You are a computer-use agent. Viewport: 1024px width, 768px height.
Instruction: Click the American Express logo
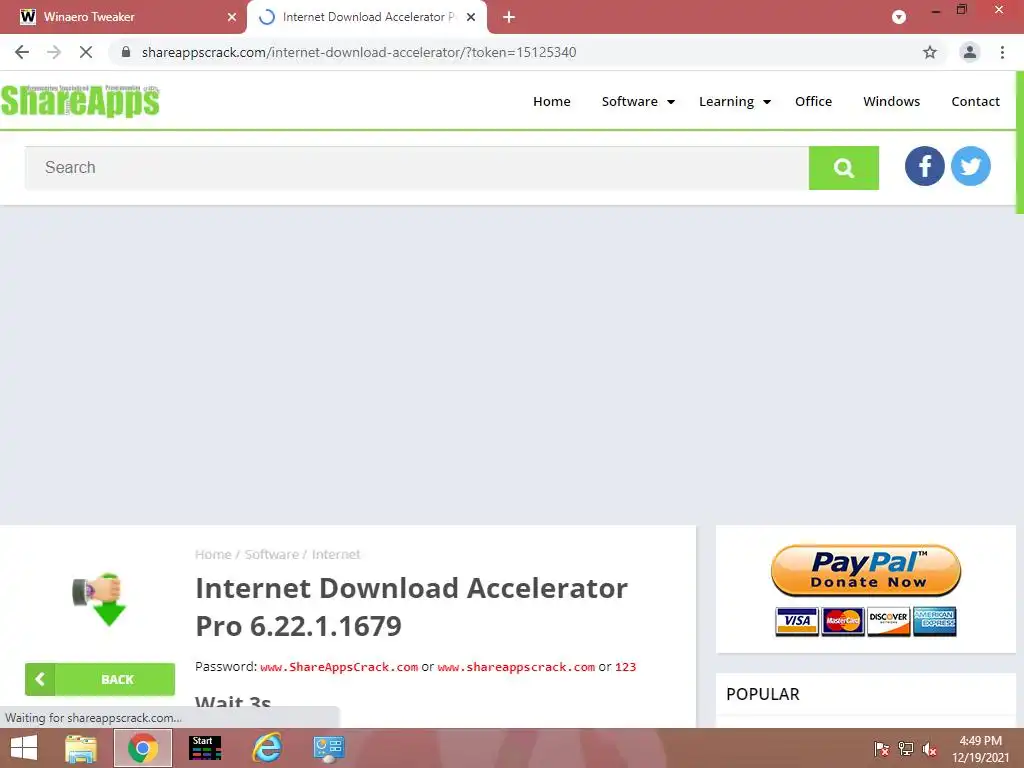(x=935, y=621)
